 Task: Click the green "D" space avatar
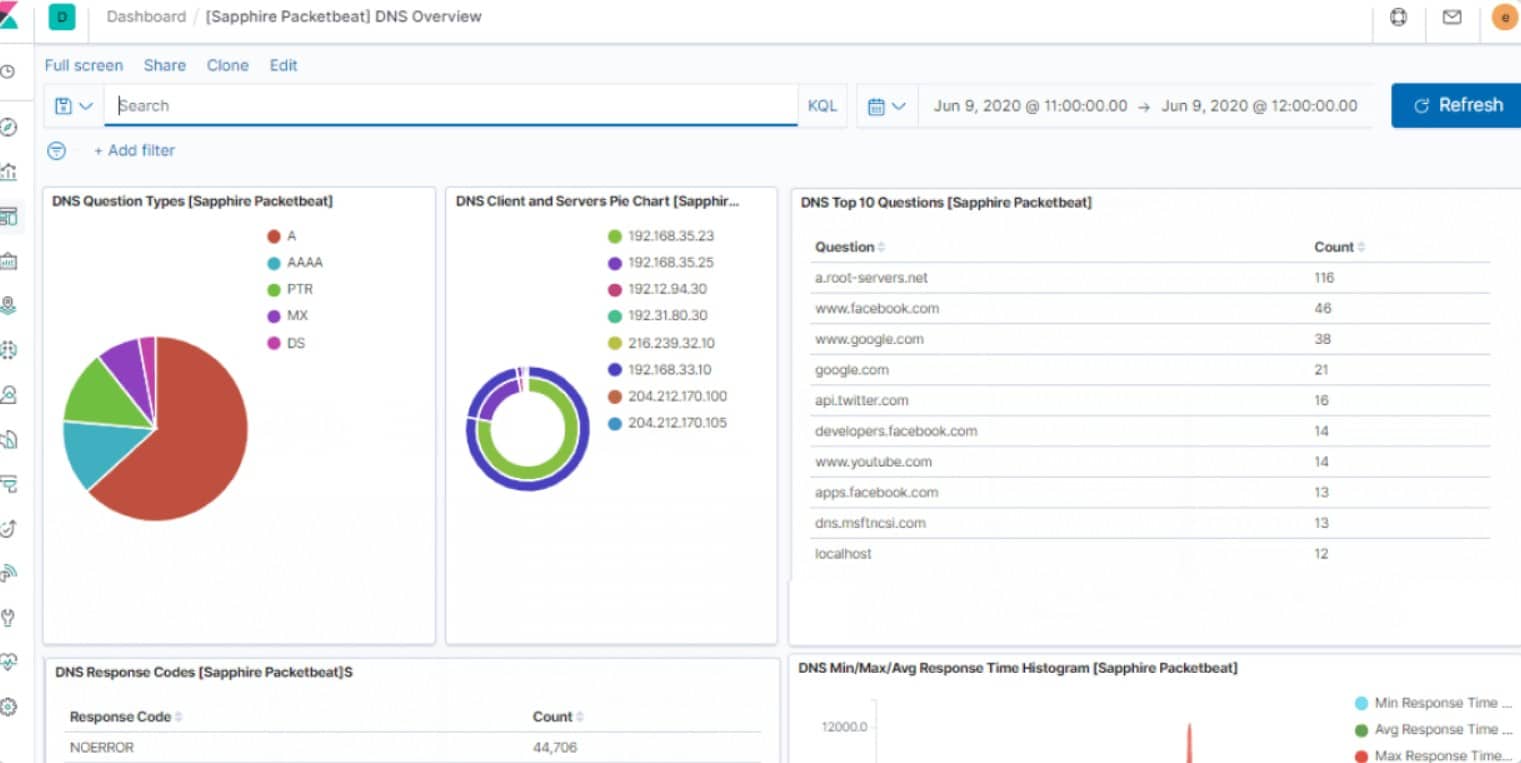(x=62, y=17)
